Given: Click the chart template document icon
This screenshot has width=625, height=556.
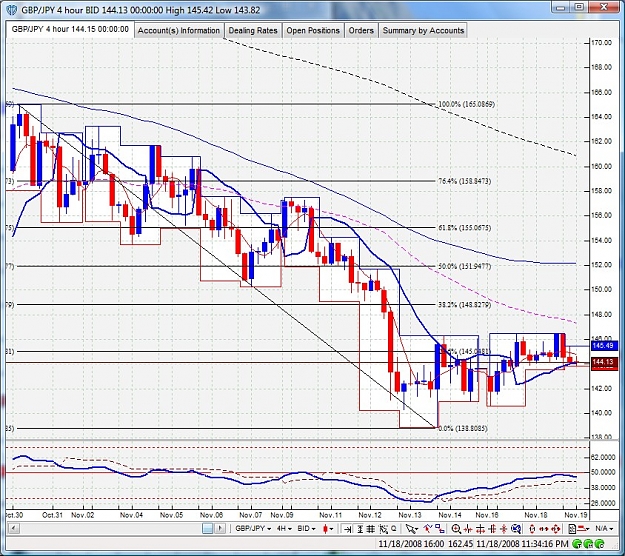Looking at the screenshot, I should [x=572, y=529].
